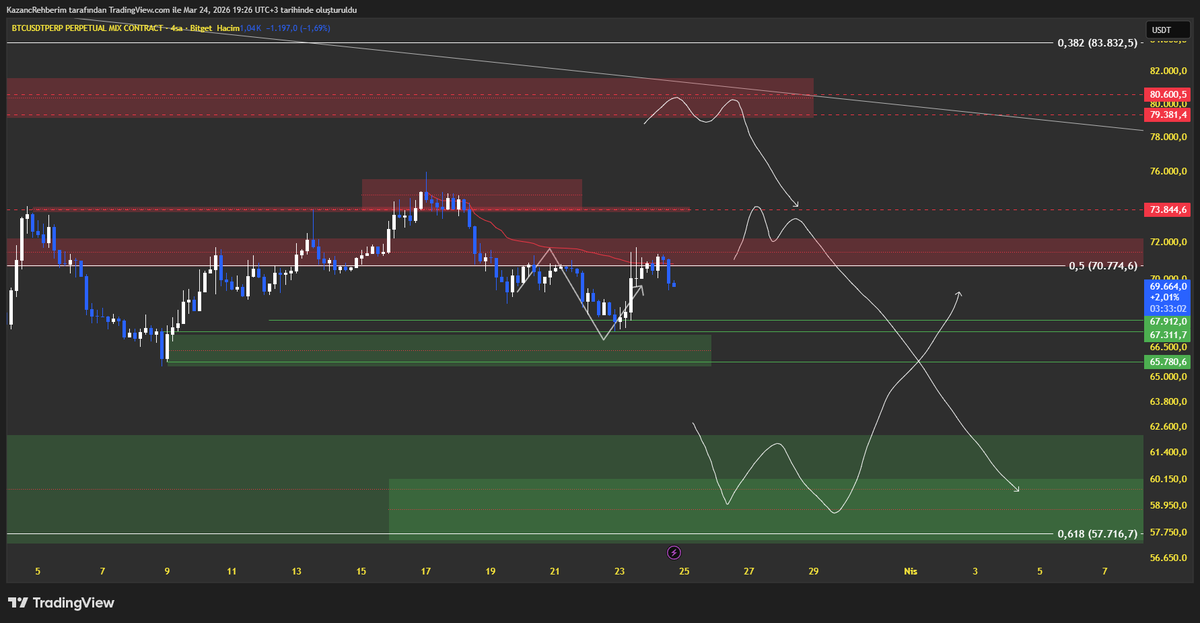This screenshot has width=1200, height=623.
Task: Click the change value −1.197,0 (−1,69%)
Action: click(x=297, y=28)
